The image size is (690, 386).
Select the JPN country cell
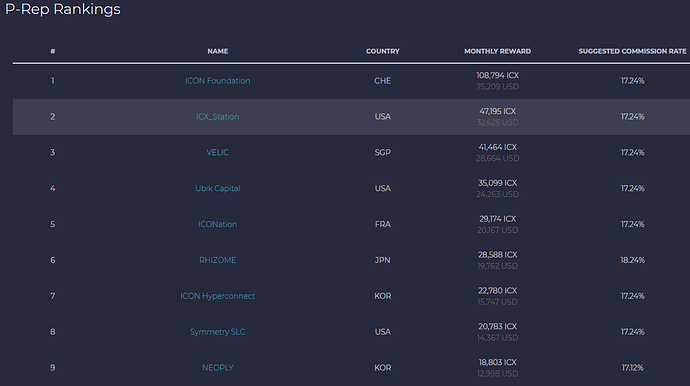(x=382, y=260)
